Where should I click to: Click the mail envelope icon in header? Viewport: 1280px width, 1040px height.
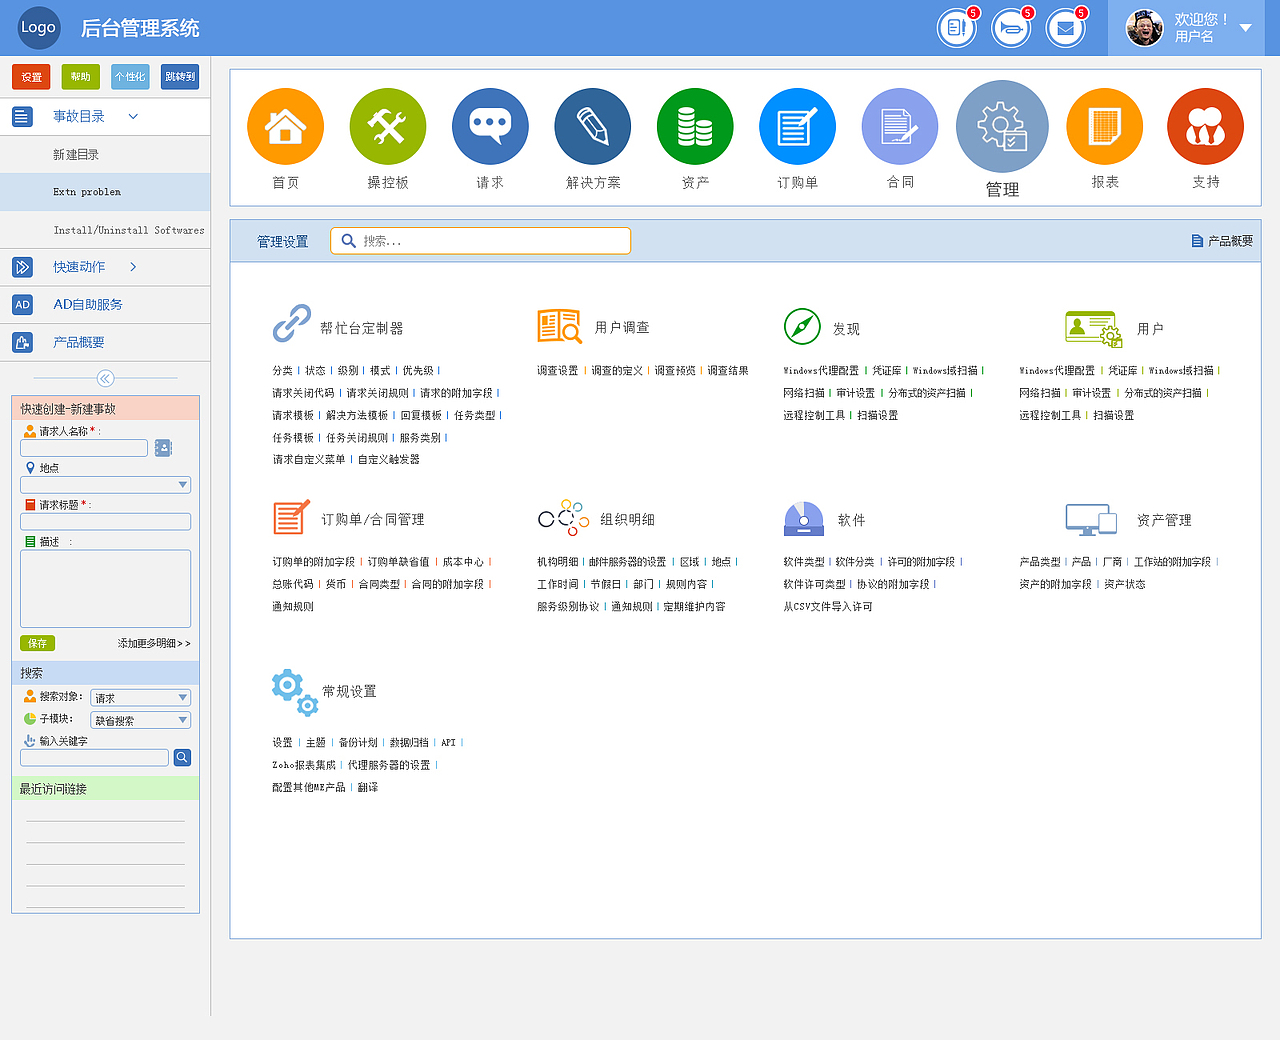point(1065,28)
